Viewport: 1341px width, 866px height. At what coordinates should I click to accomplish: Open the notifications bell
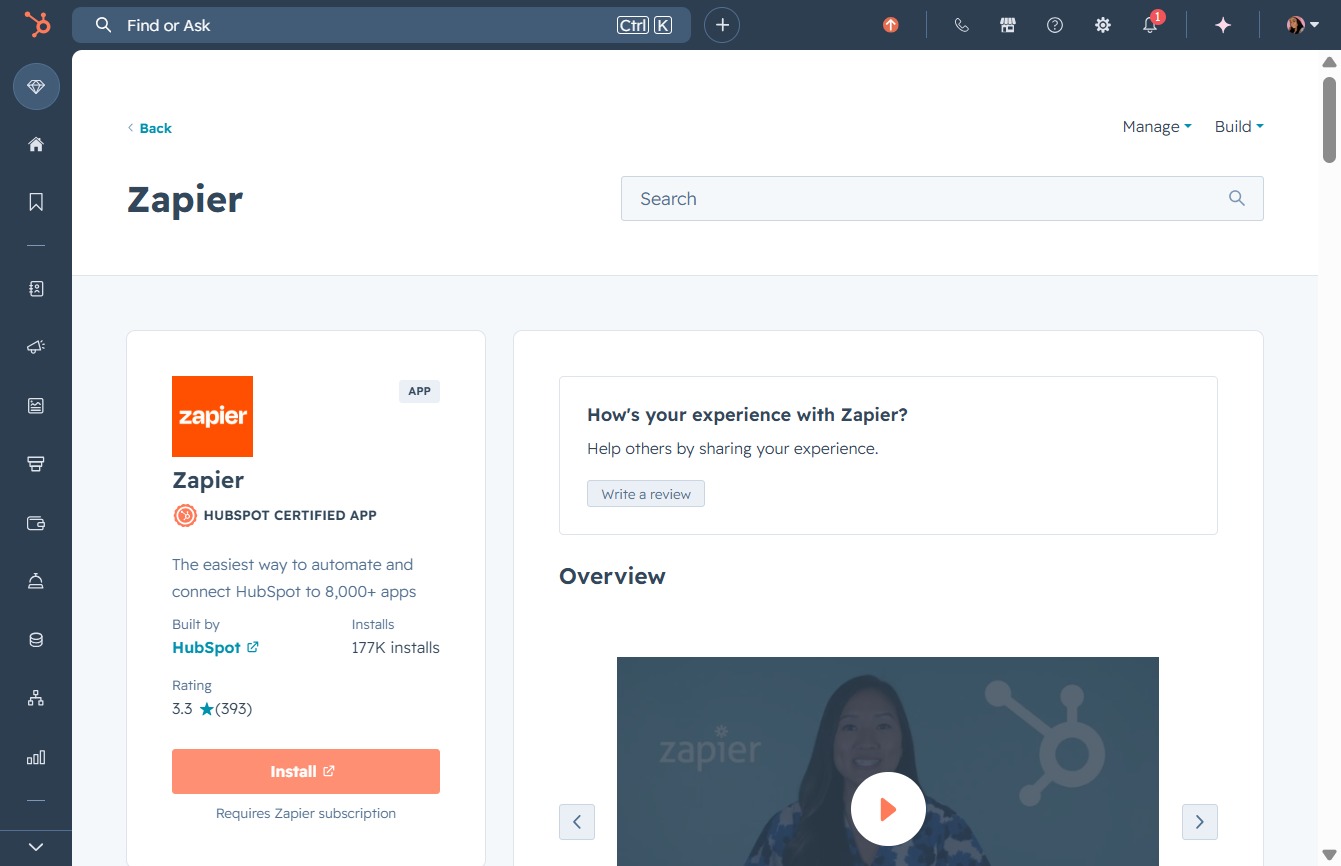(1150, 25)
